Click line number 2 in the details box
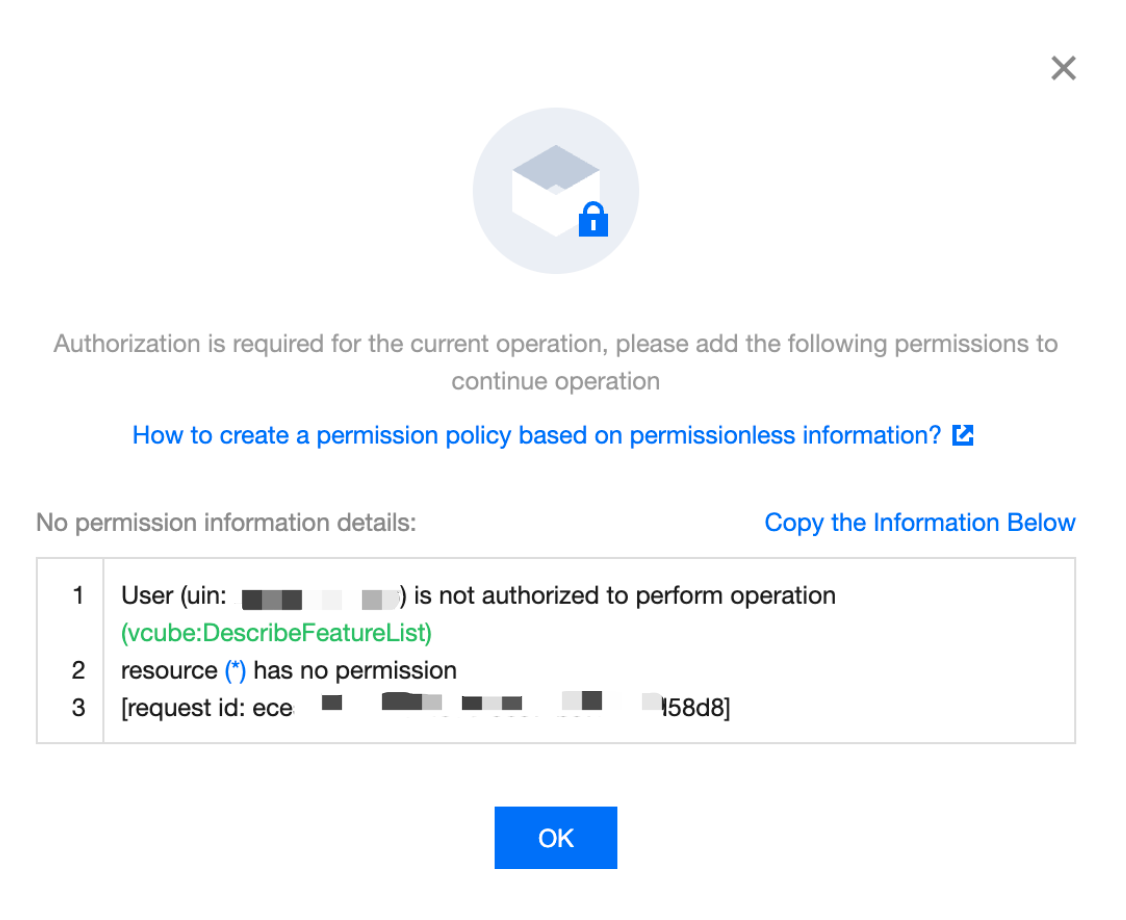 pos(78,670)
